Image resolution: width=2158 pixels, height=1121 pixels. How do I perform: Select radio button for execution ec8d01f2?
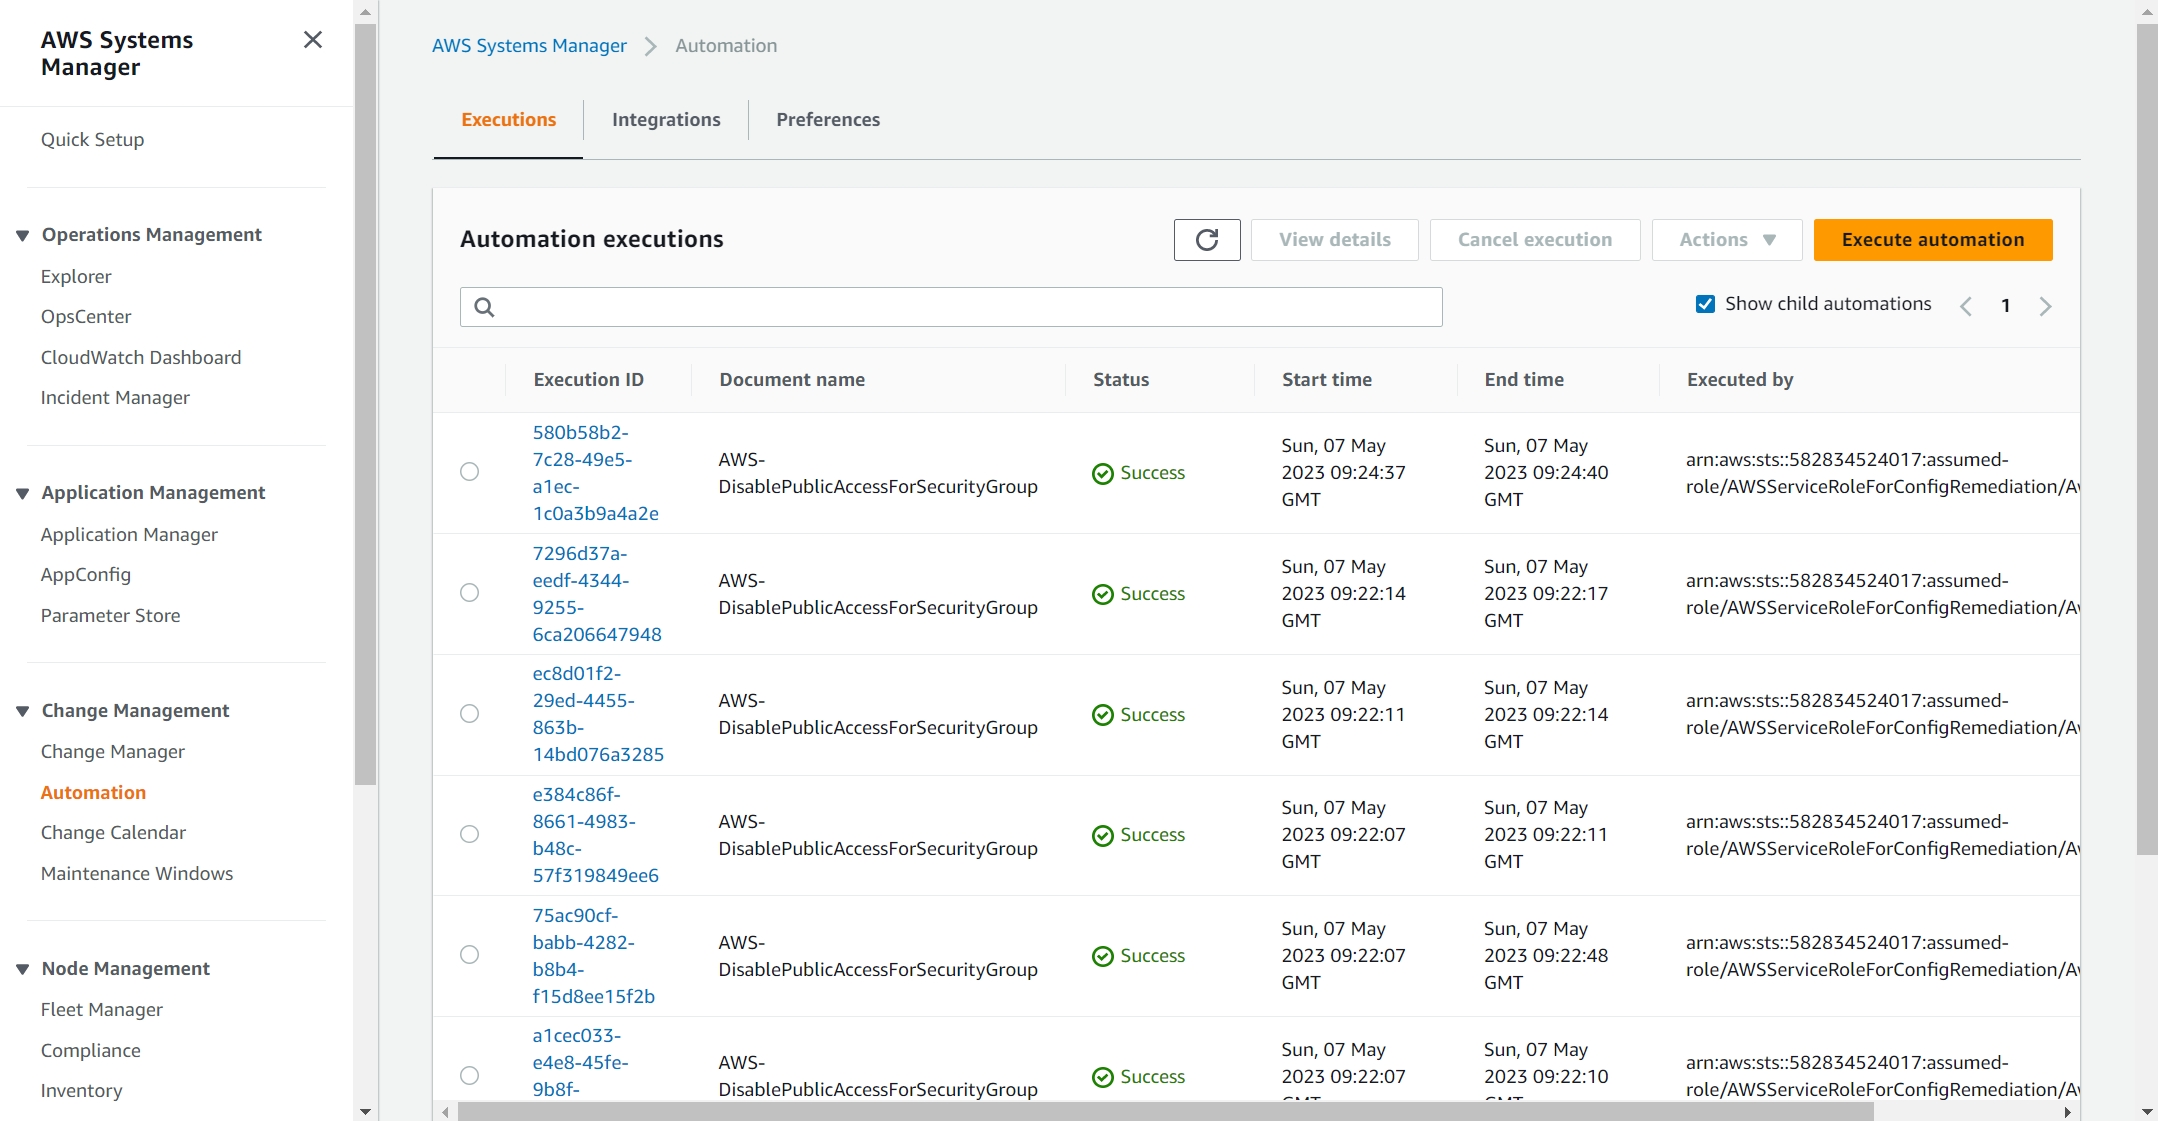point(469,714)
